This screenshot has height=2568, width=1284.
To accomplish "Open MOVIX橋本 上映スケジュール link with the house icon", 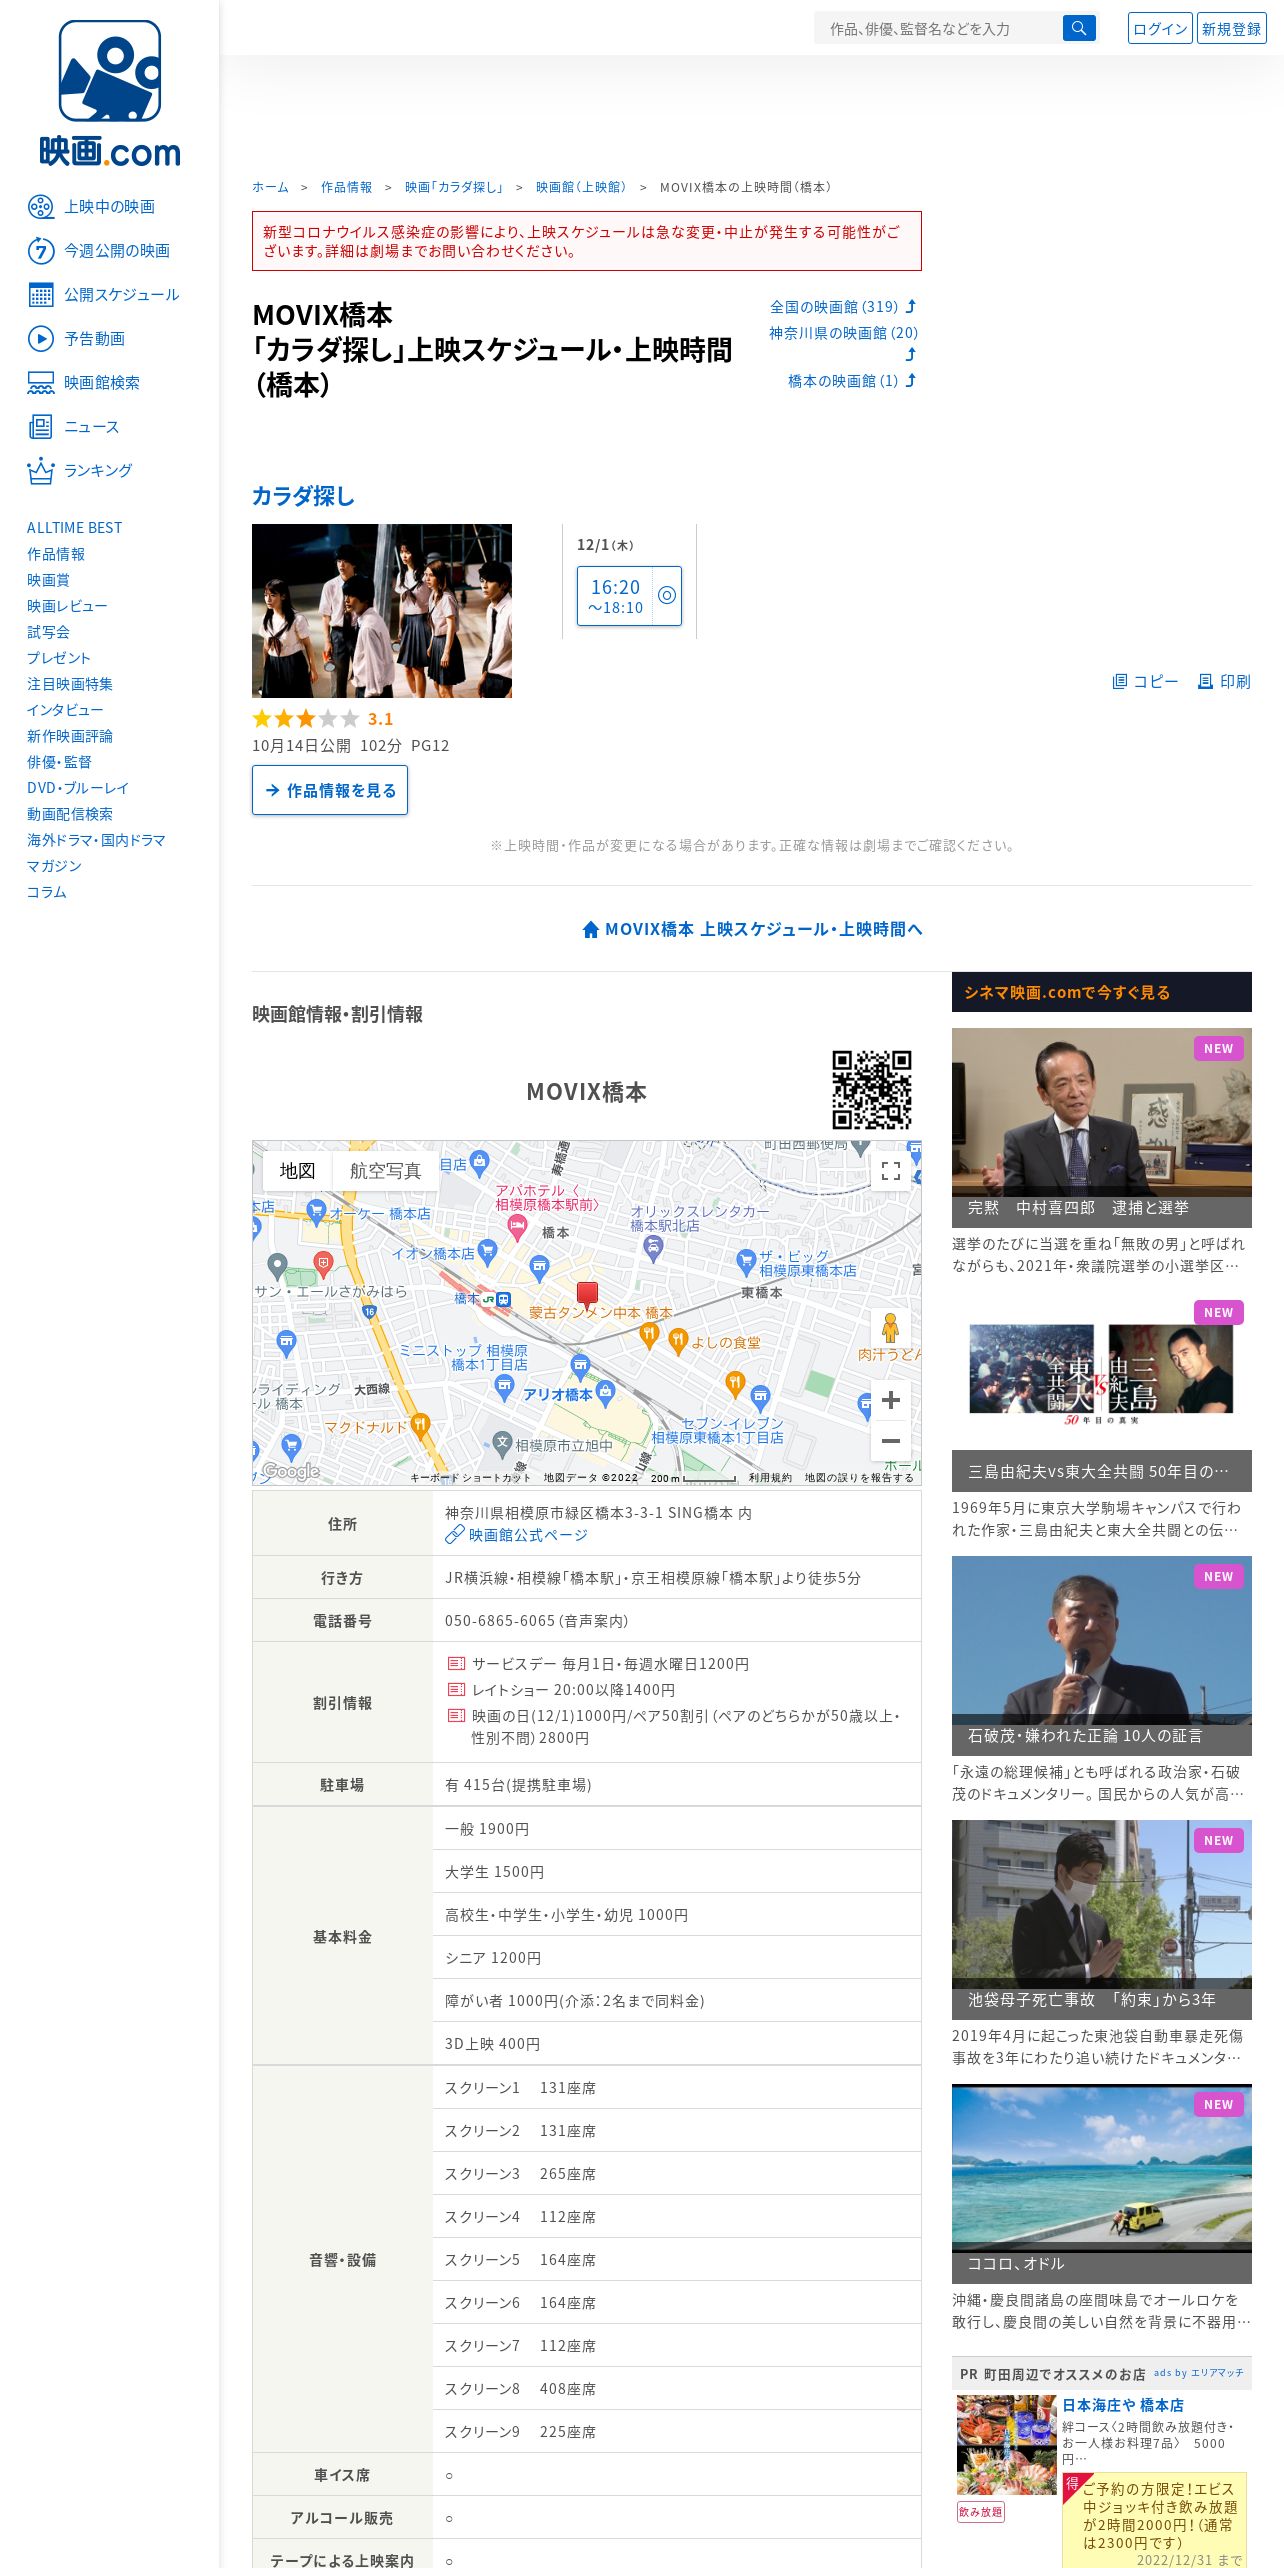I will (752, 929).
